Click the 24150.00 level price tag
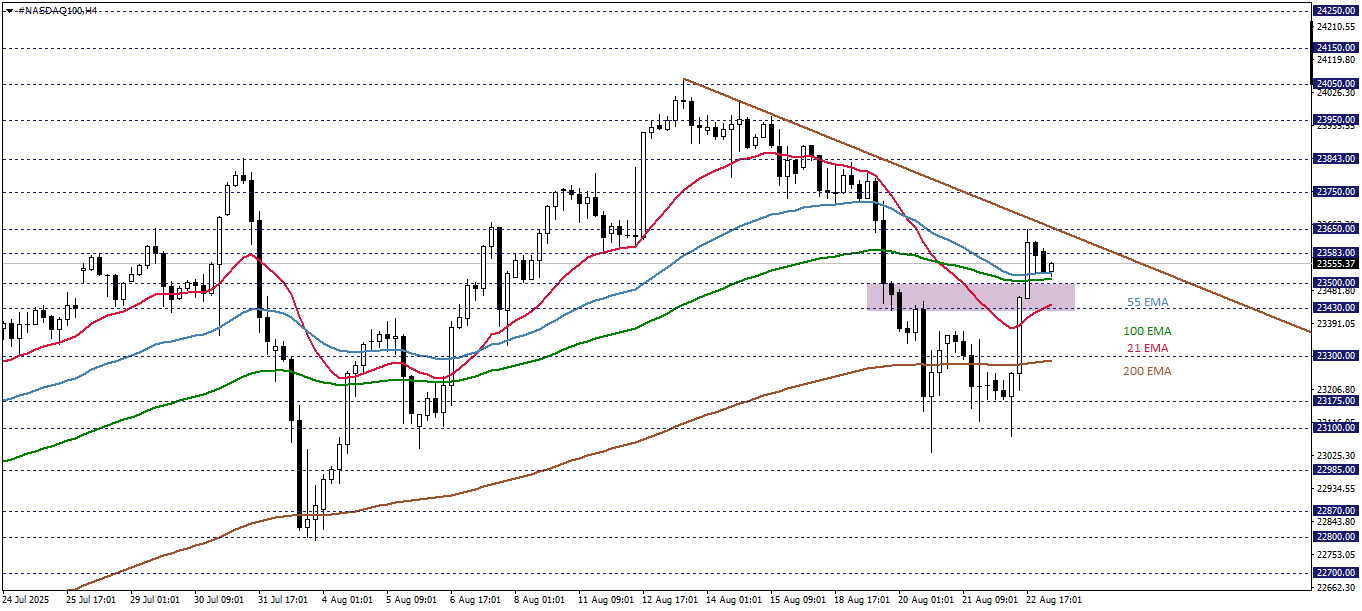This screenshot has width=1362, height=611. [1336, 47]
